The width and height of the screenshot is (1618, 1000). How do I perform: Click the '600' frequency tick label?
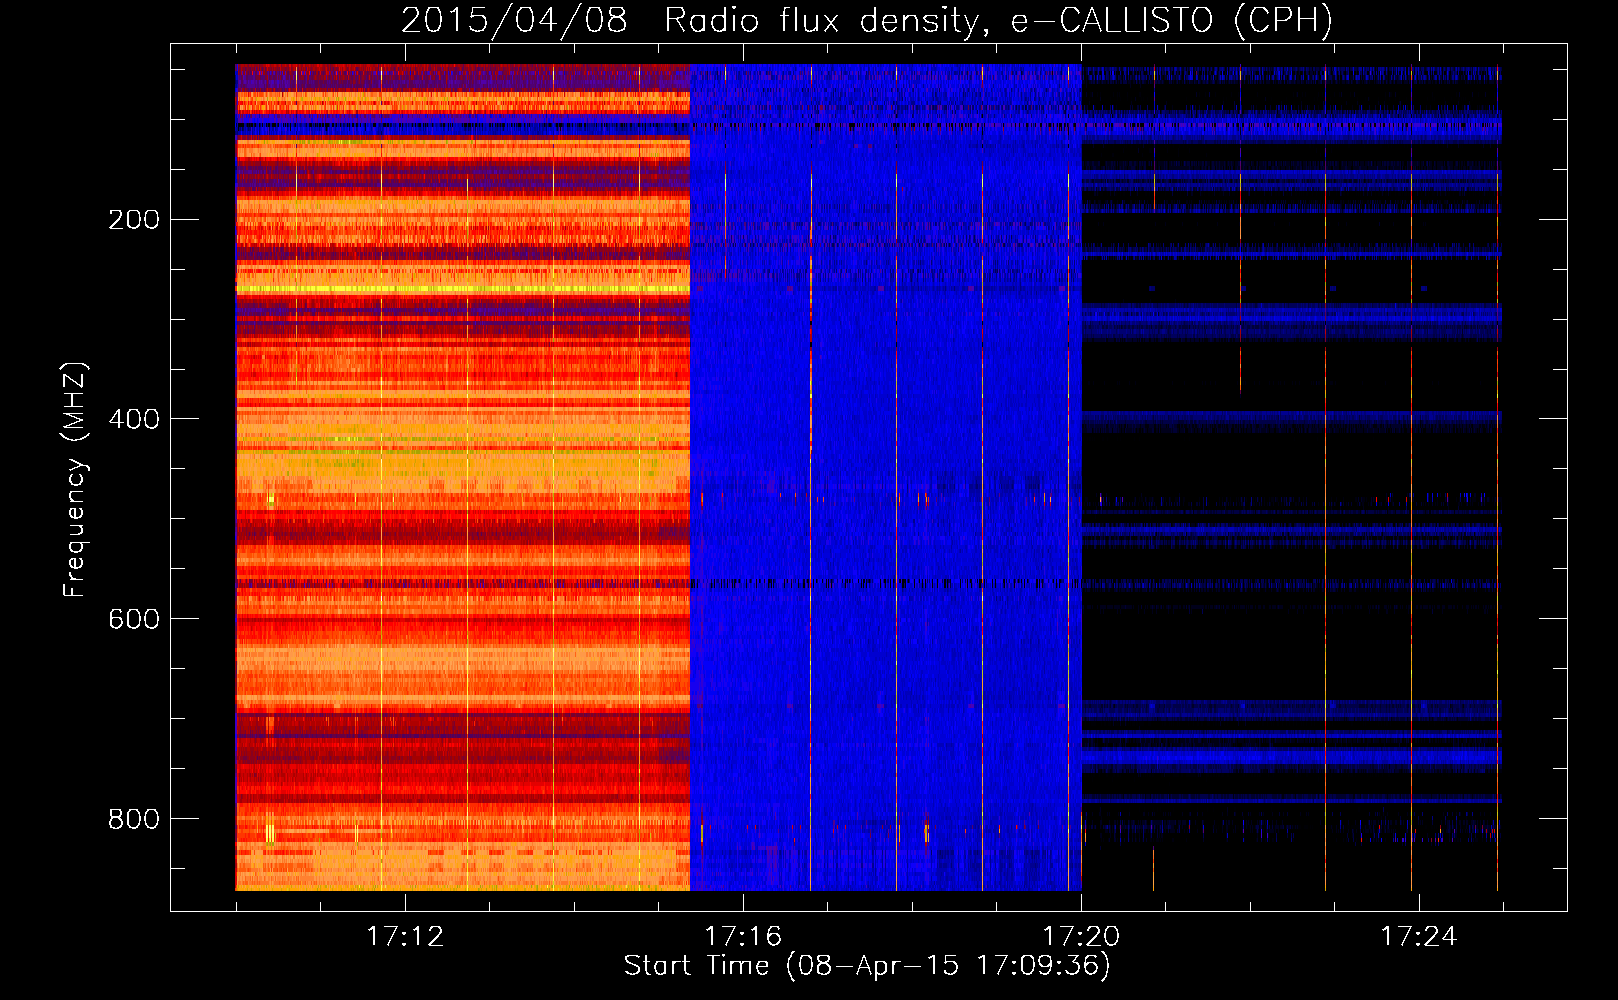[x=134, y=620]
